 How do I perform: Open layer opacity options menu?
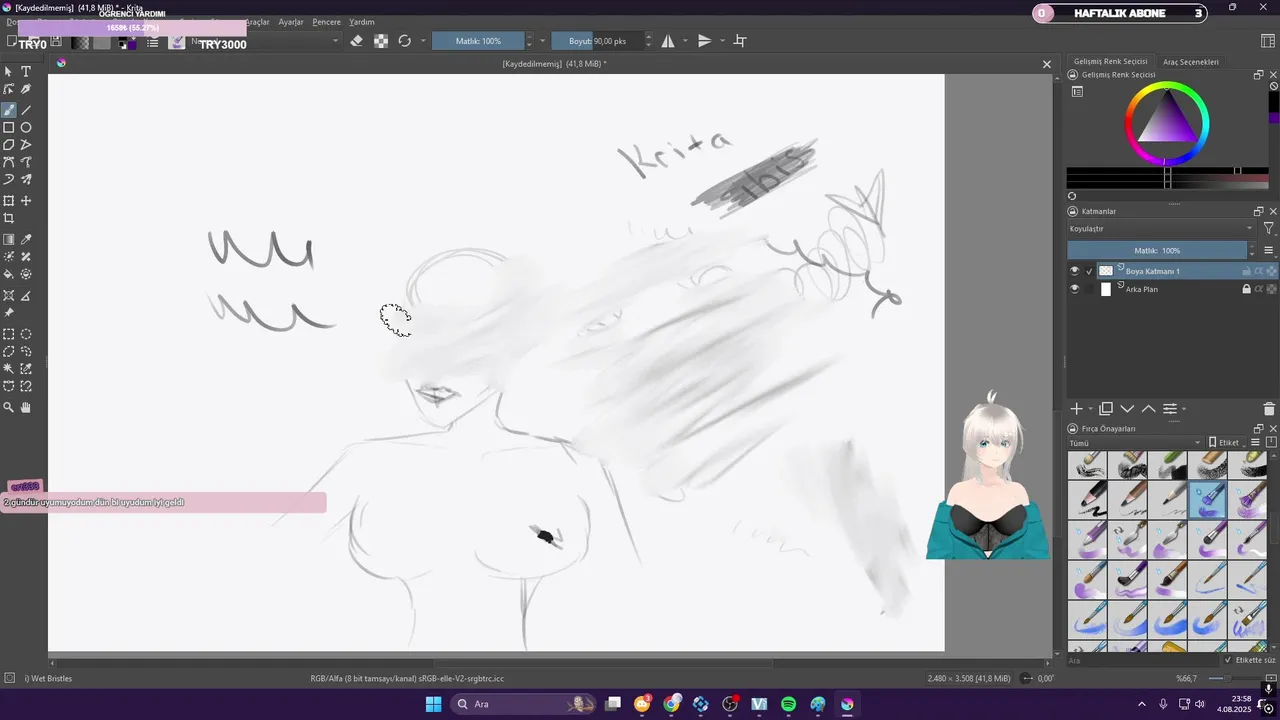pyautogui.click(x=1268, y=250)
